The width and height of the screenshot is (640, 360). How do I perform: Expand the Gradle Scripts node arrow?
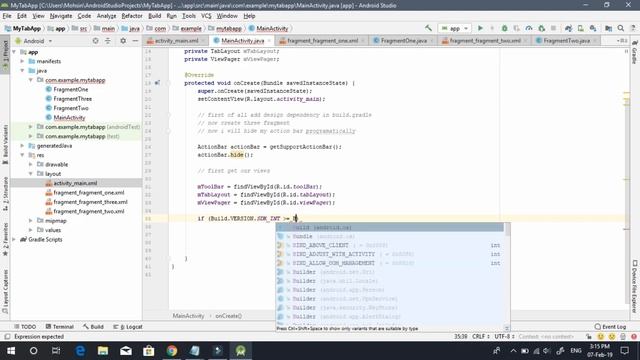(x=14, y=240)
